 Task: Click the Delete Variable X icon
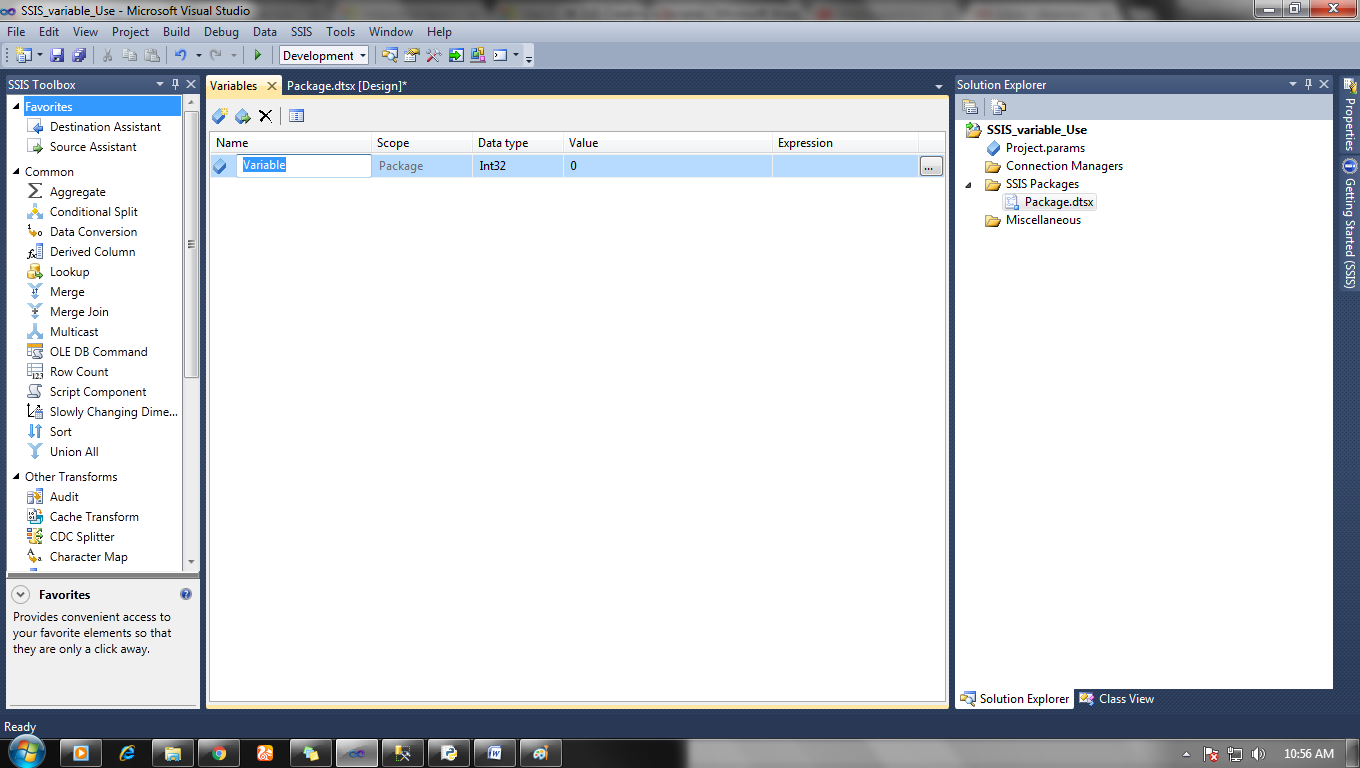[x=265, y=116]
